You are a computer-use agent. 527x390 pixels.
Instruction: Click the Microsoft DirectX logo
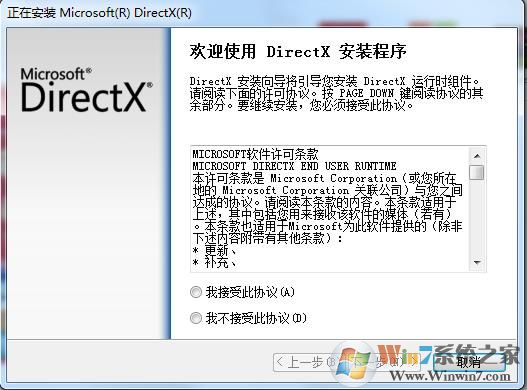[87, 90]
